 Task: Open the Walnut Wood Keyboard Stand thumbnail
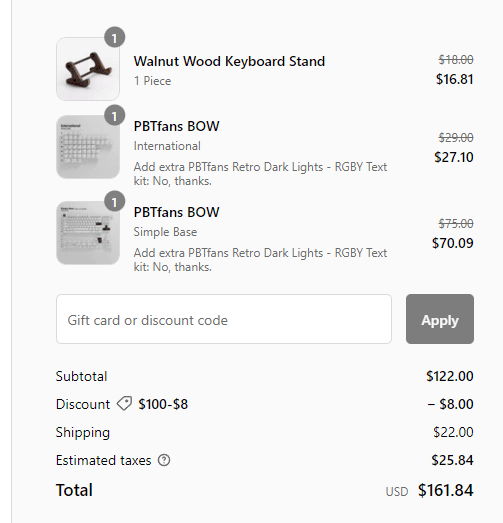pyautogui.click(x=88, y=69)
